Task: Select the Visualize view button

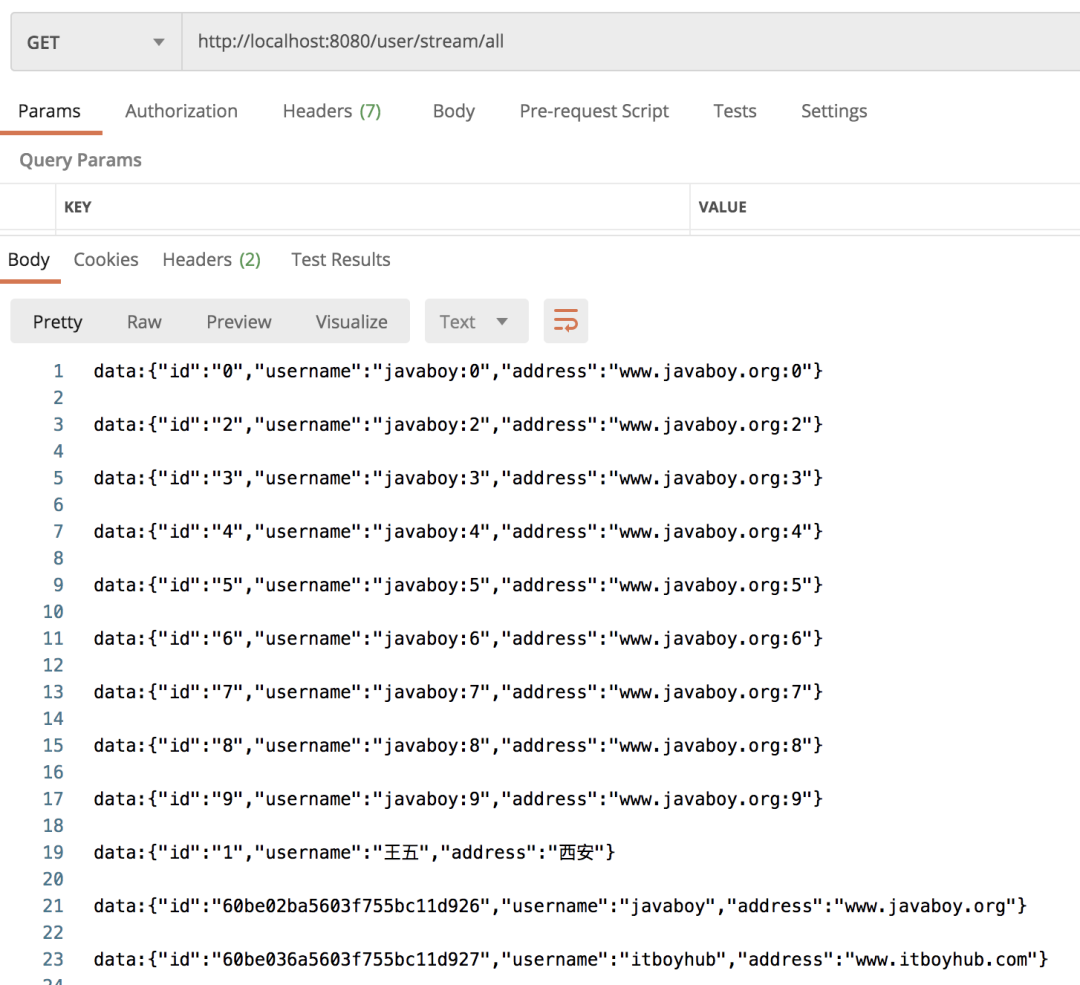Action: (x=351, y=322)
